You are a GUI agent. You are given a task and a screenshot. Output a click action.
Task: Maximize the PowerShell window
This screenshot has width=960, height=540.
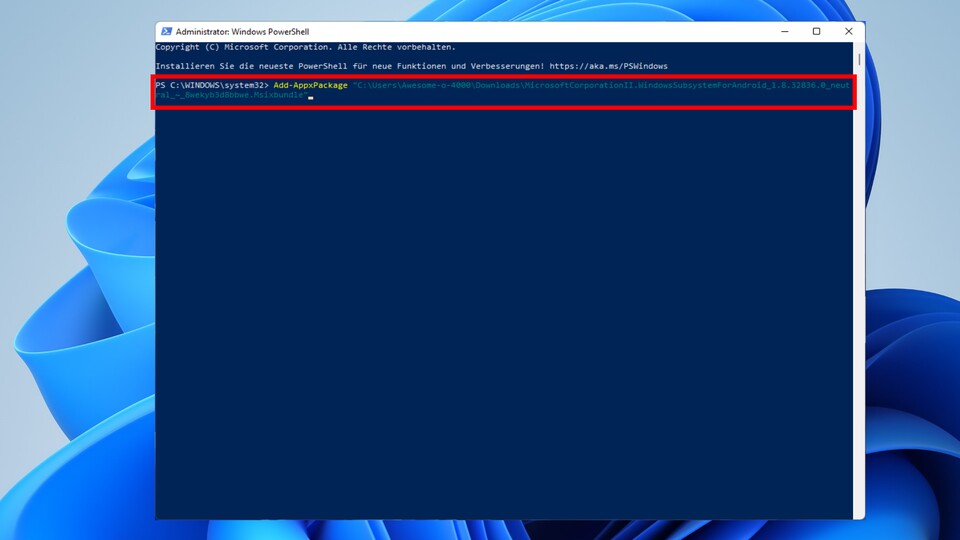click(x=816, y=31)
